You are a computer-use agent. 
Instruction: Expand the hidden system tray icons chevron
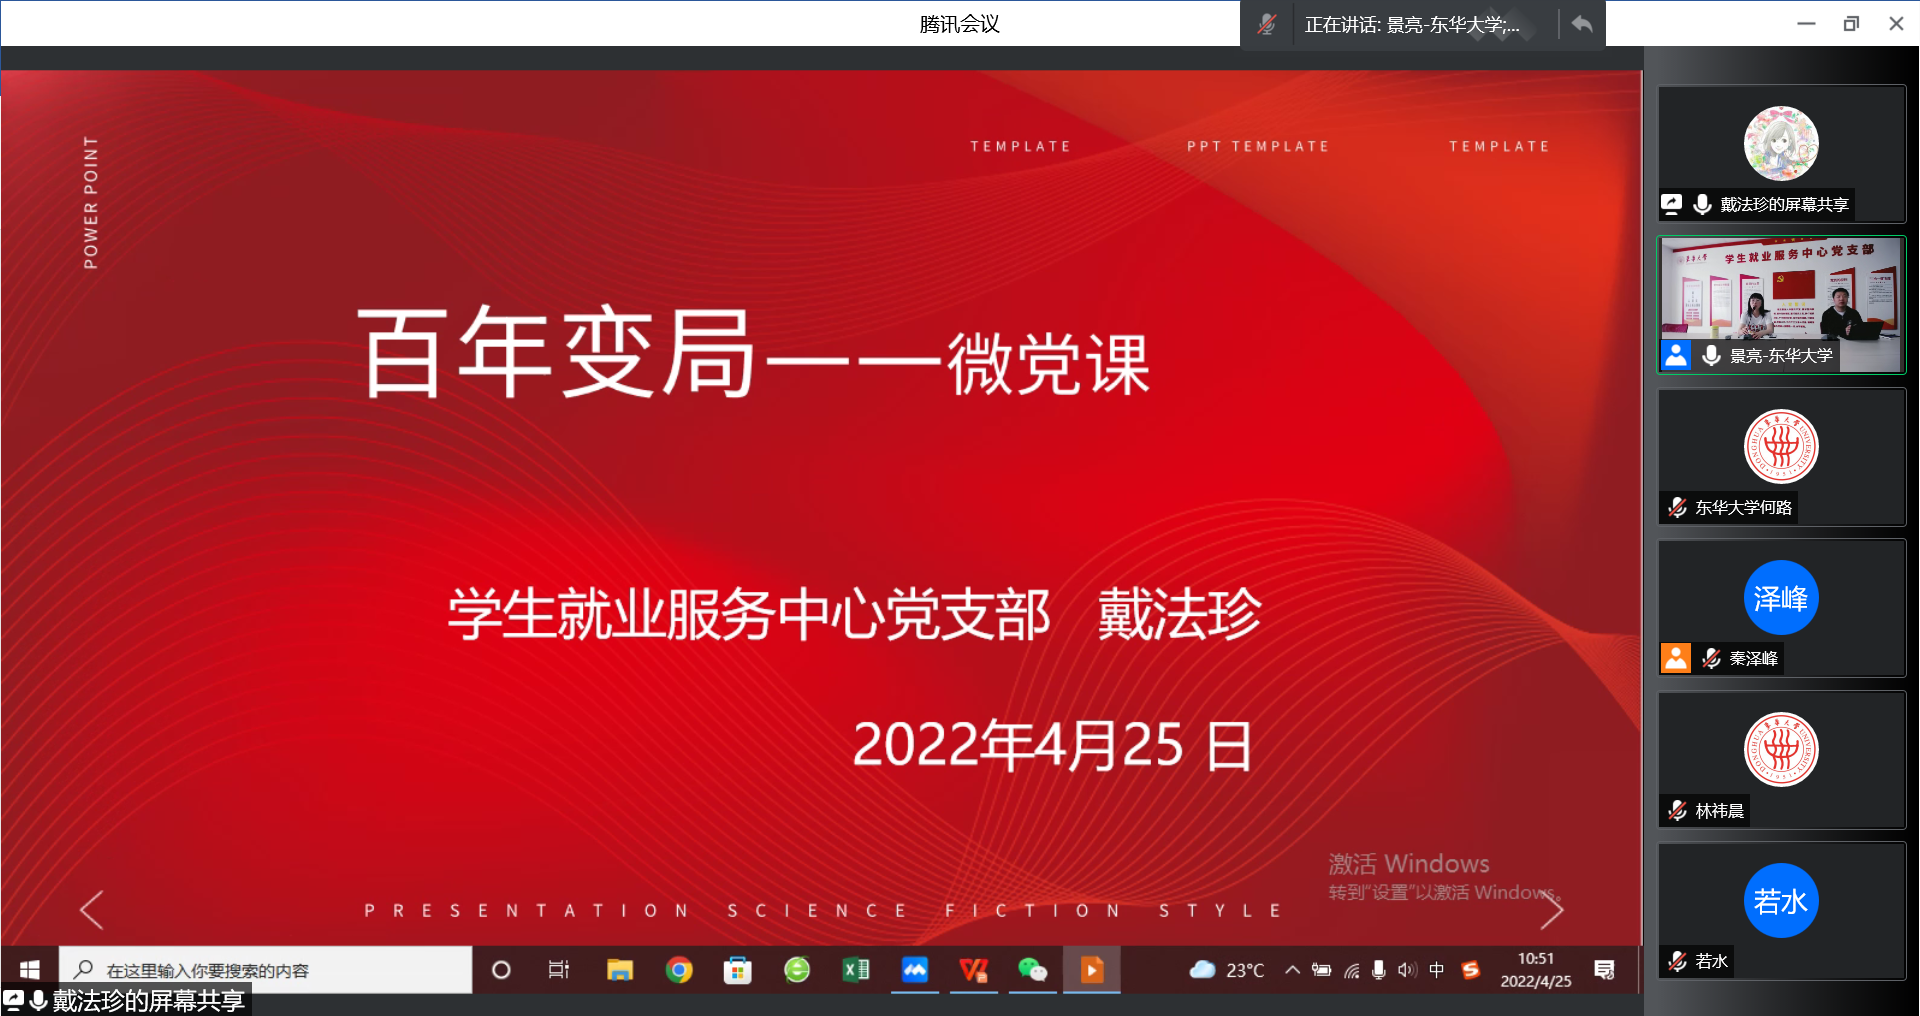(x=1293, y=969)
